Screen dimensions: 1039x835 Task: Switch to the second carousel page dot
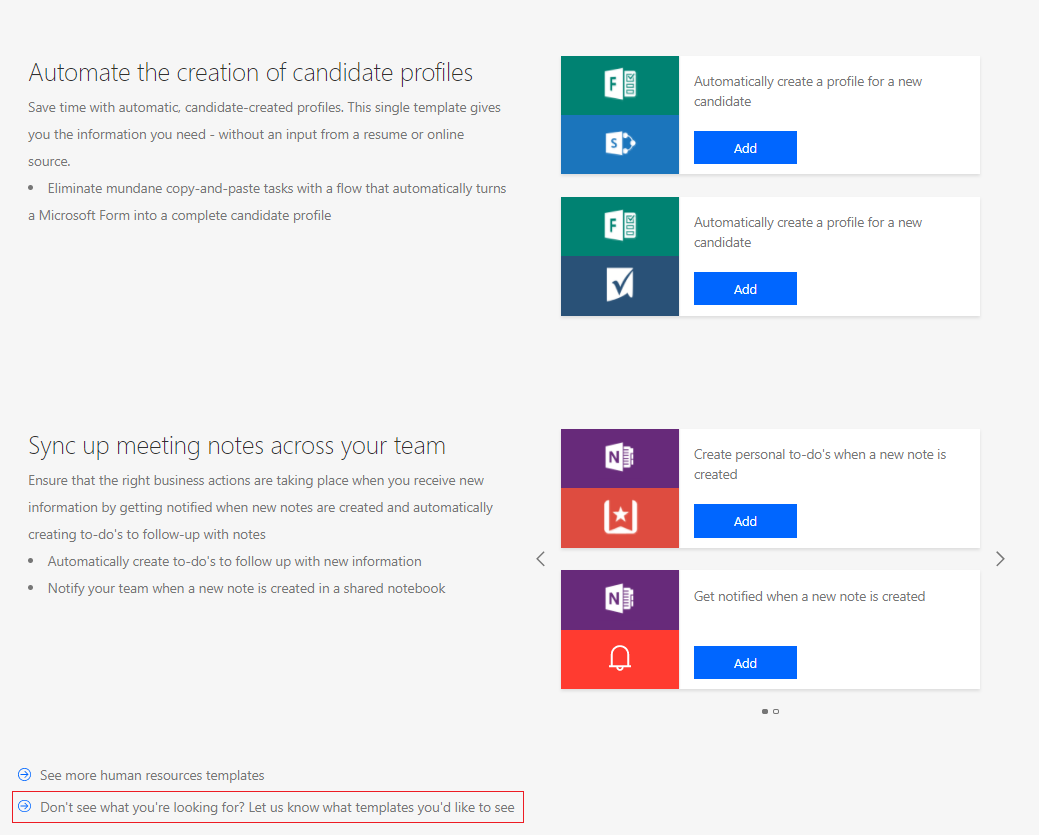(776, 712)
